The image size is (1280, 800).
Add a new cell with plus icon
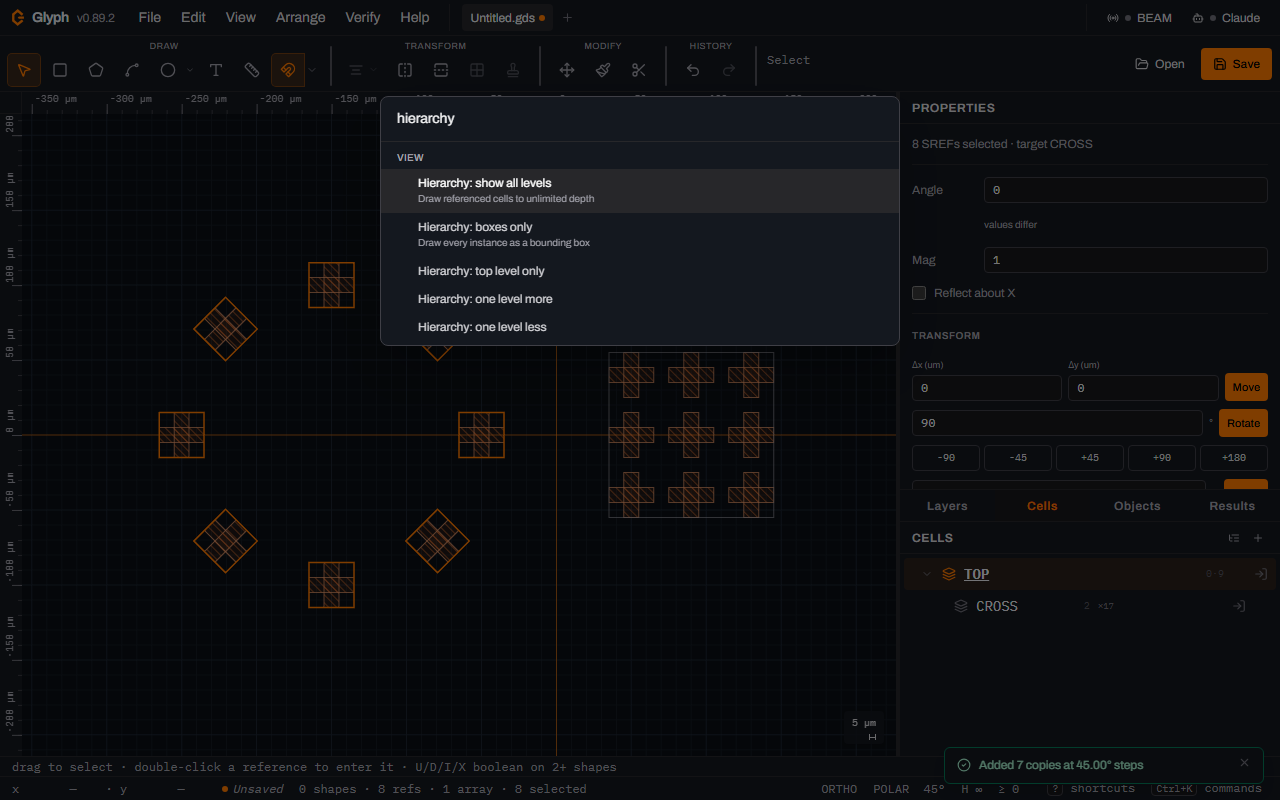pyautogui.click(x=1258, y=538)
